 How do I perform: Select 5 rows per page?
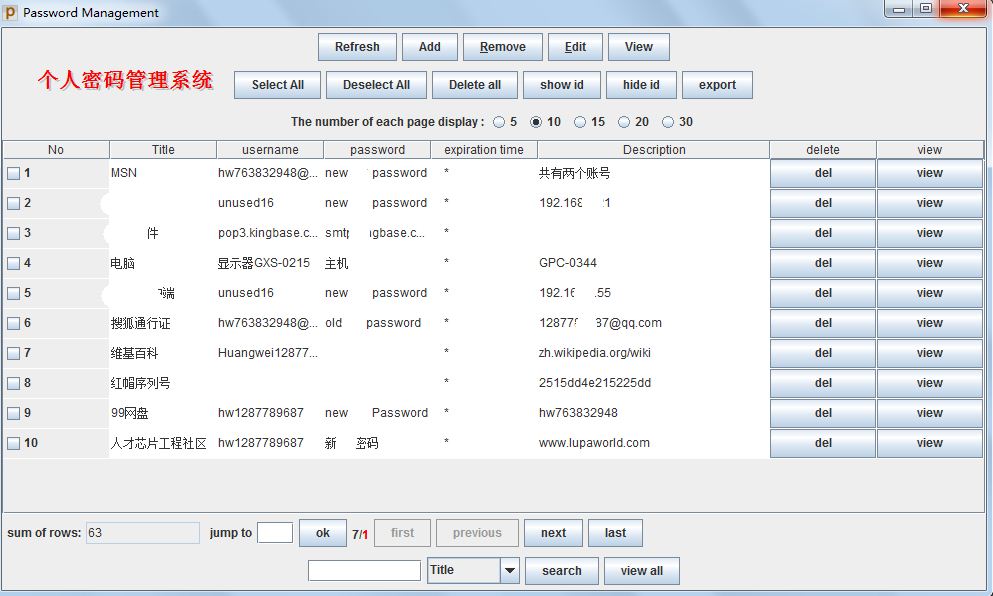point(499,122)
